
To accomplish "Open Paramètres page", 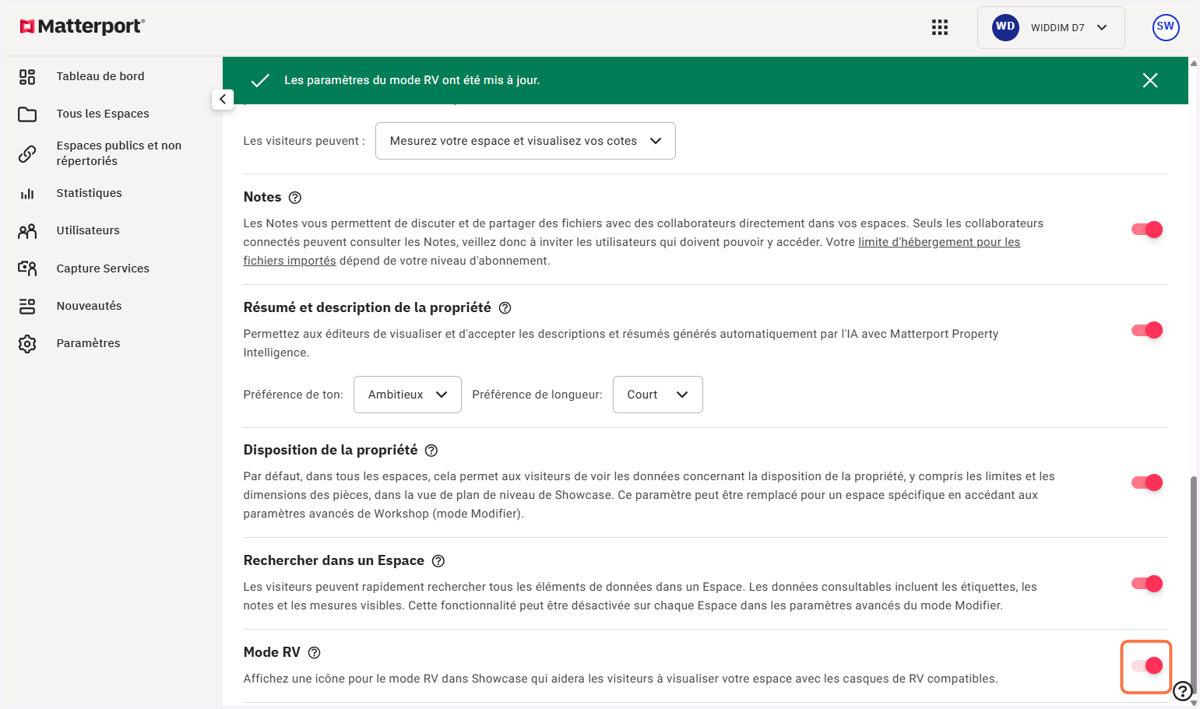I will coord(88,343).
